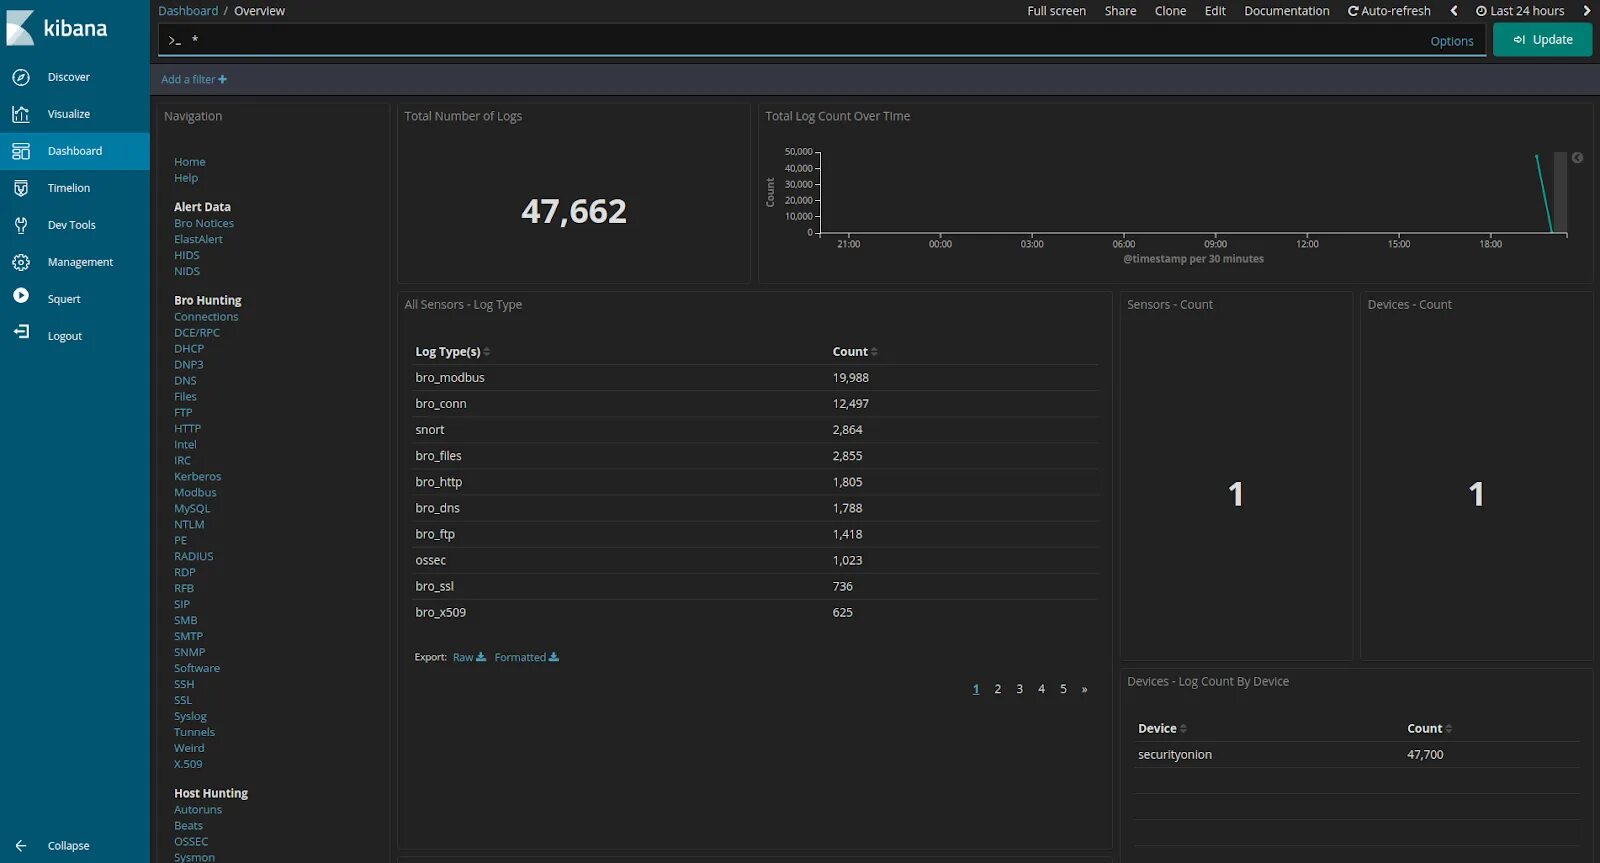Click Clone in top menu
1600x863 pixels.
pyautogui.click(x=1170, y=11)
